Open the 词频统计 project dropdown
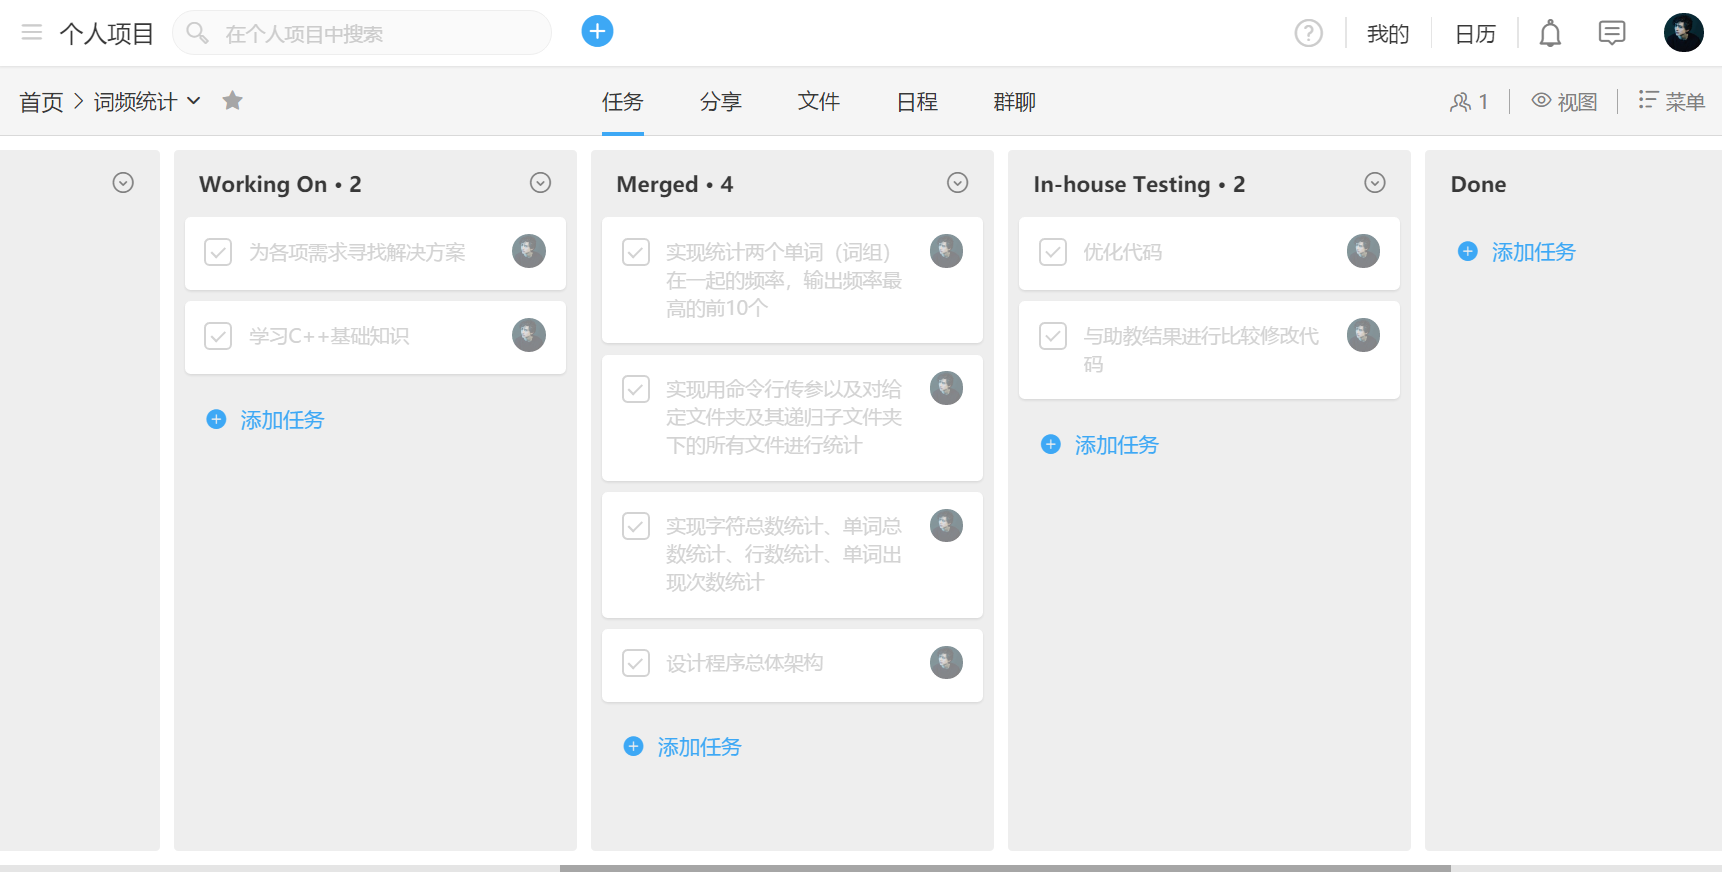This screenshot has height=872, width=1722. 194,101
